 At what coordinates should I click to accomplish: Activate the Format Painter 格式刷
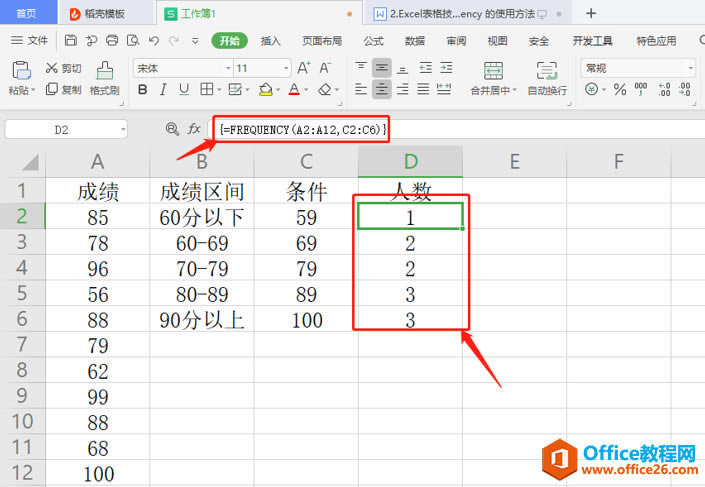[104, 79]
